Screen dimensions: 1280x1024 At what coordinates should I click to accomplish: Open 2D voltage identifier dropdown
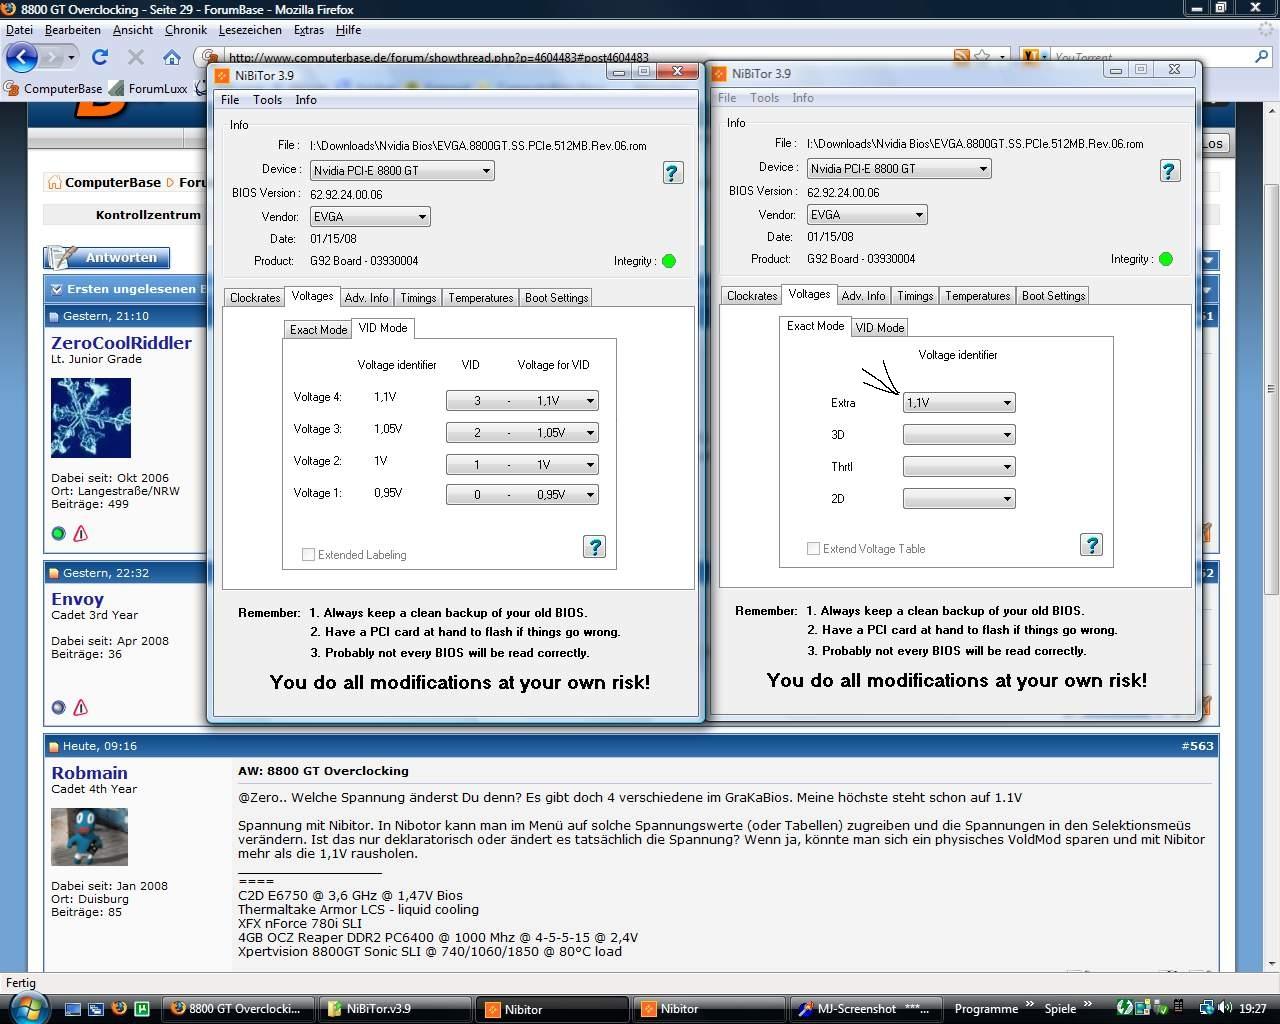[959, 499]
